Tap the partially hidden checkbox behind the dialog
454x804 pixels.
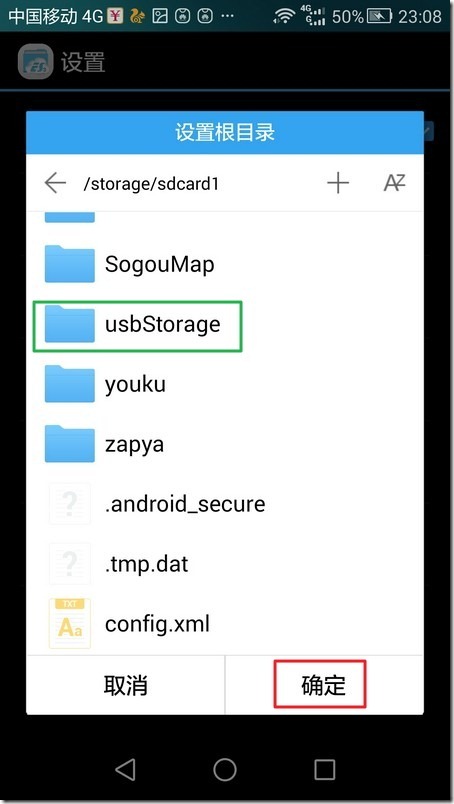pos(429,131)
